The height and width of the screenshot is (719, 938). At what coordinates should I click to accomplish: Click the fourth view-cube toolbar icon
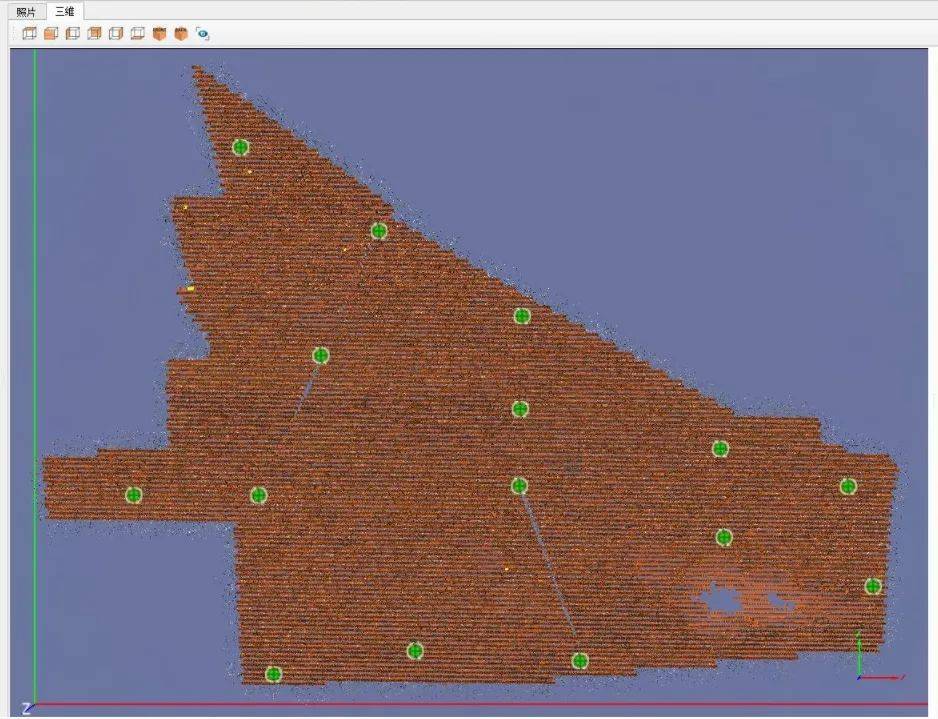[94, 33]
